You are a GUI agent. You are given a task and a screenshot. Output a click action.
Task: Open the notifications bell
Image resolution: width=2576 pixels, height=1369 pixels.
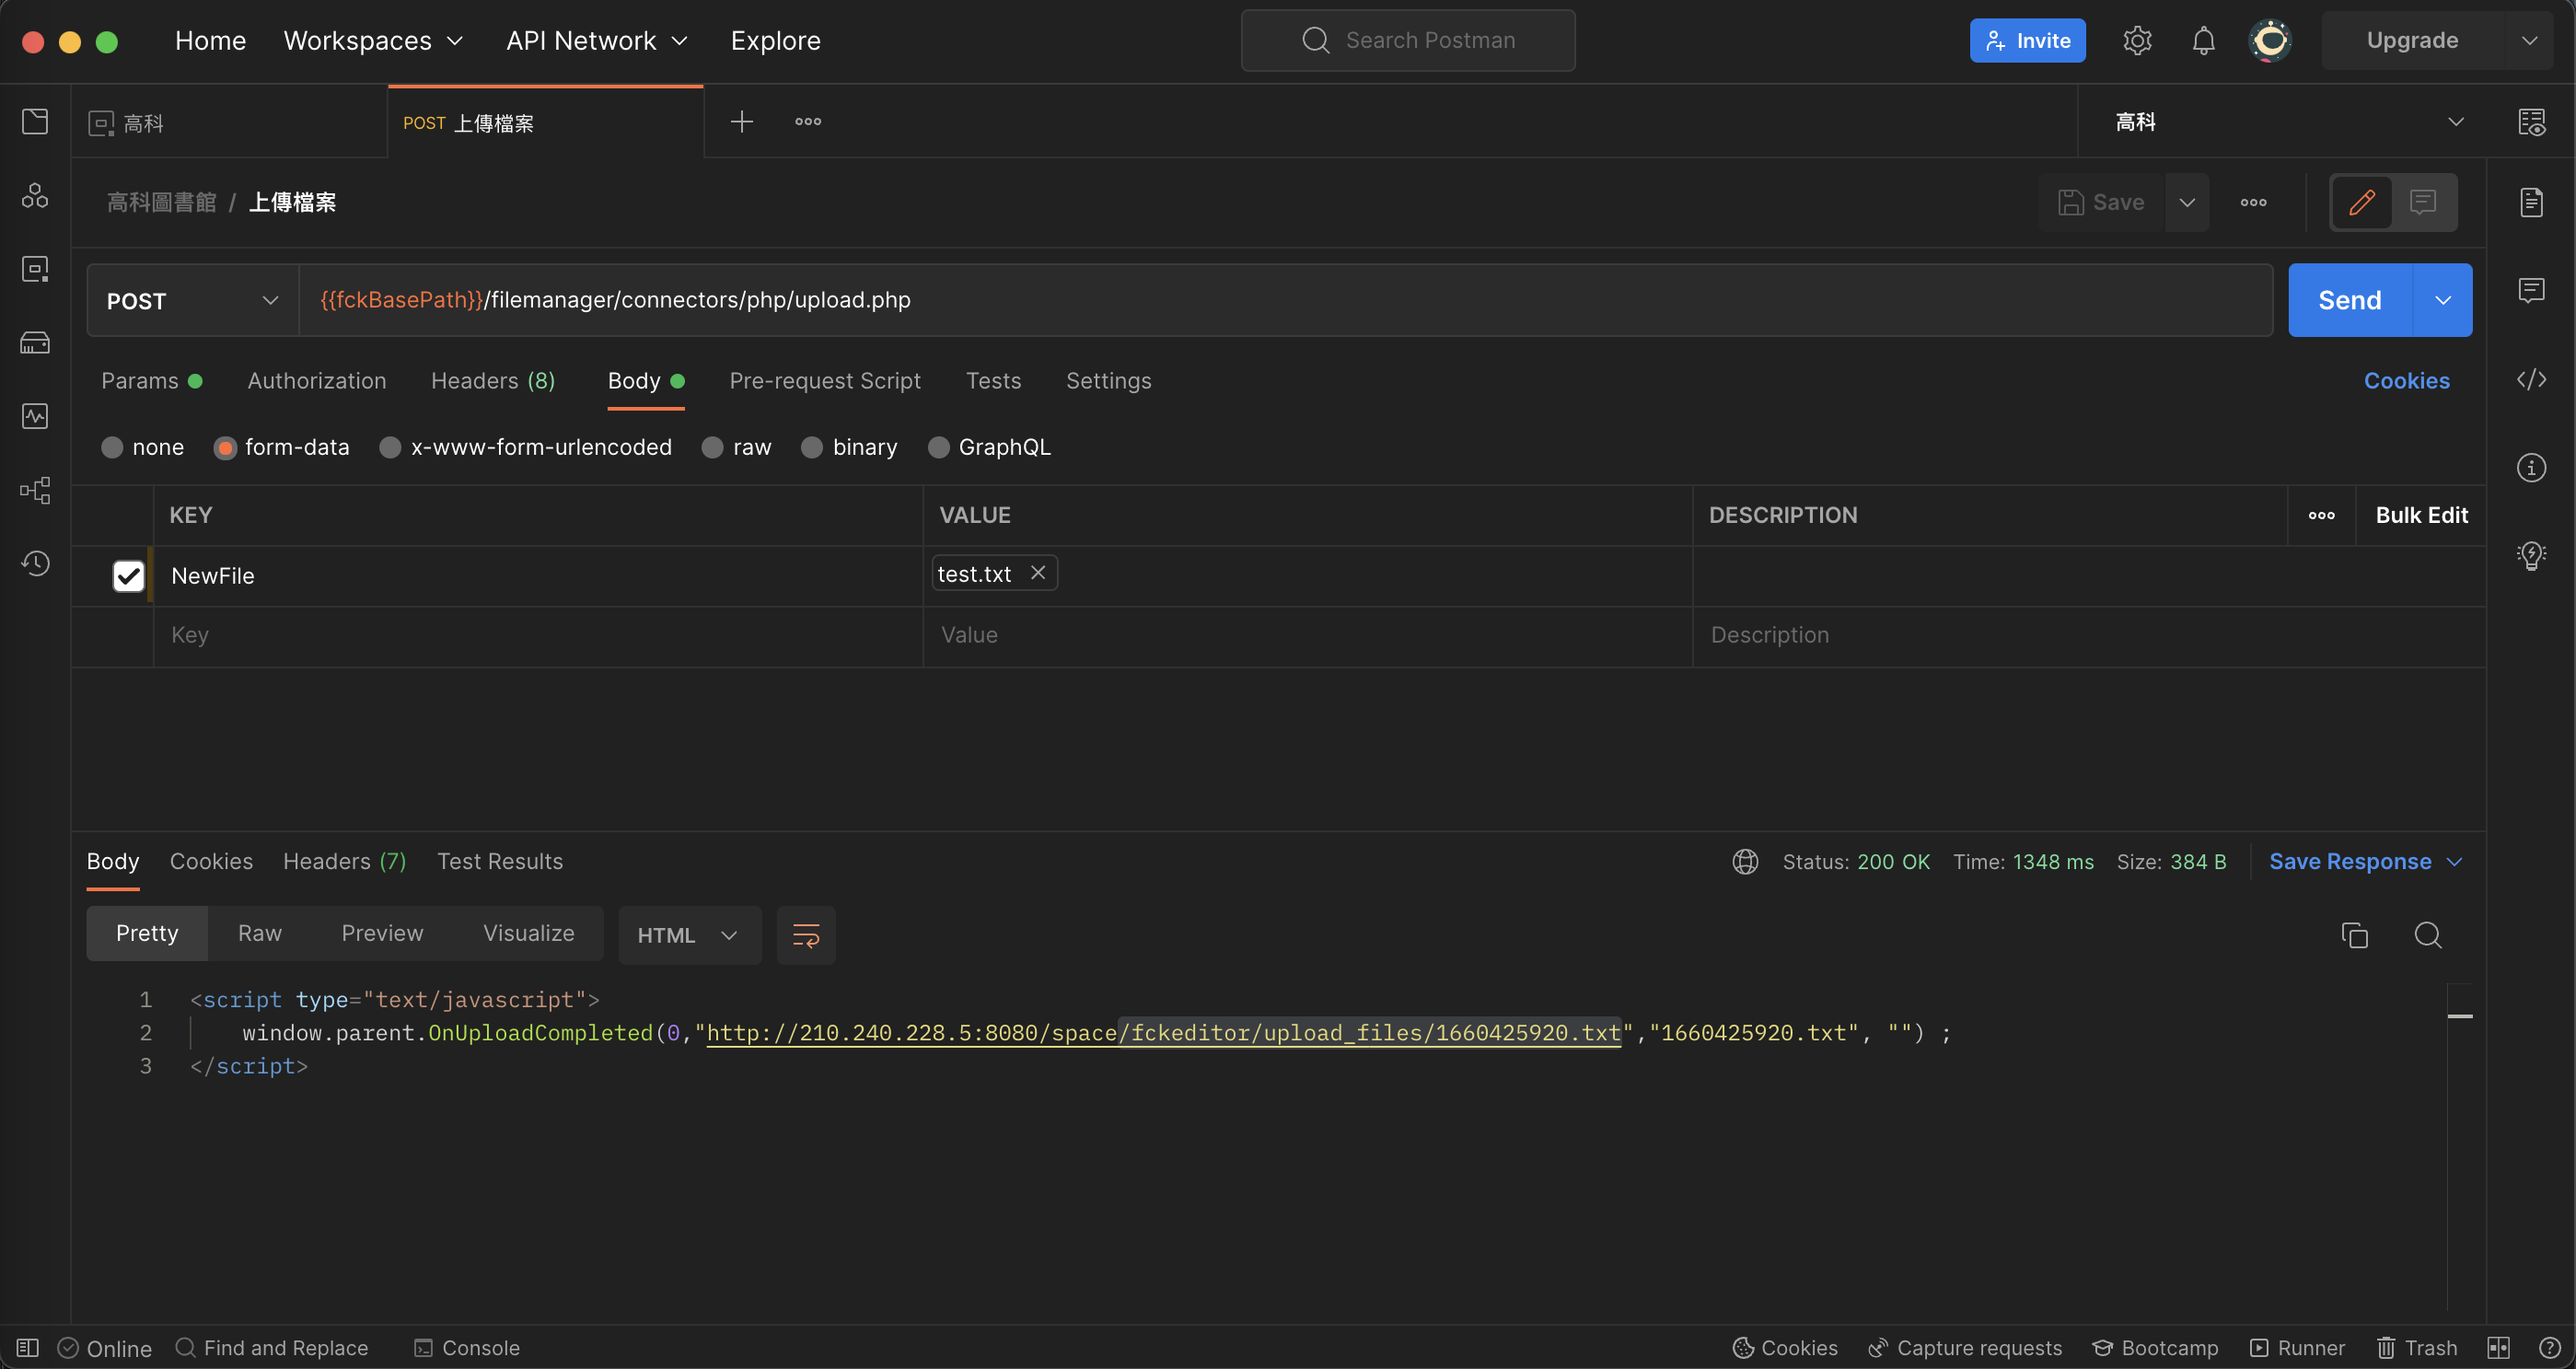[x=2203, y=41]
